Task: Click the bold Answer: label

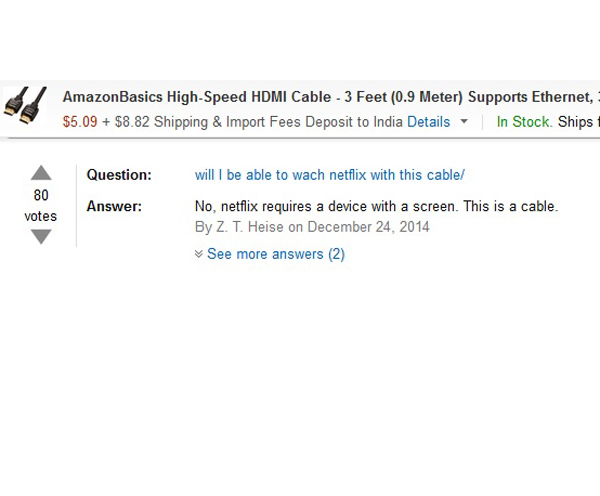Action: 114,206
